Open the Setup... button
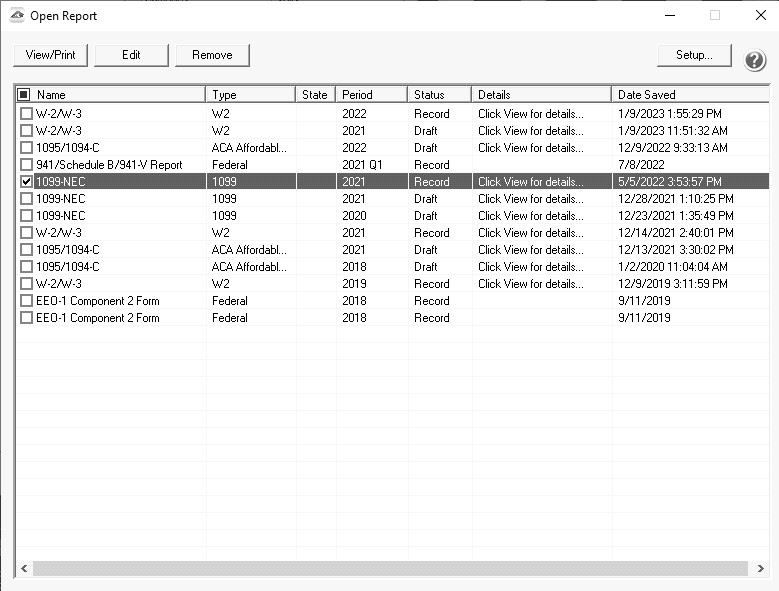The image size is (779, 591). point(694,55)
